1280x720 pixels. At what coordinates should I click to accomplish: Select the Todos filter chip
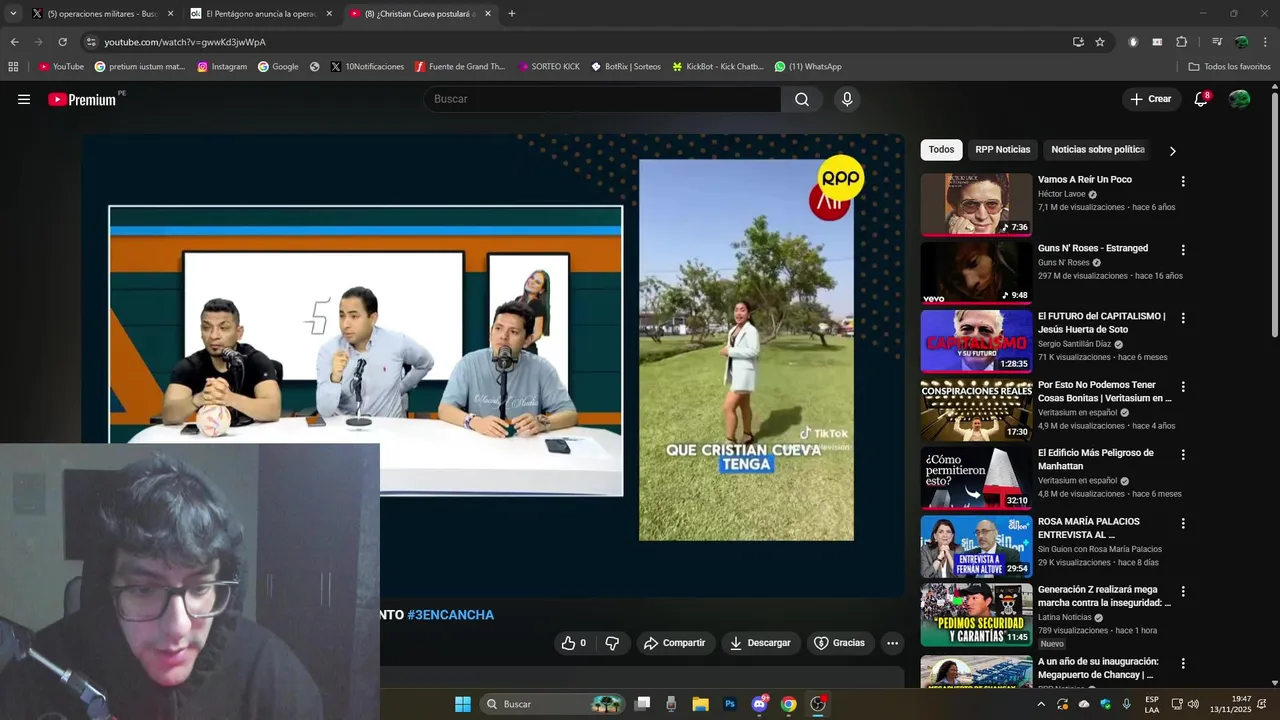pyautogui.click(x=941, y=150)
